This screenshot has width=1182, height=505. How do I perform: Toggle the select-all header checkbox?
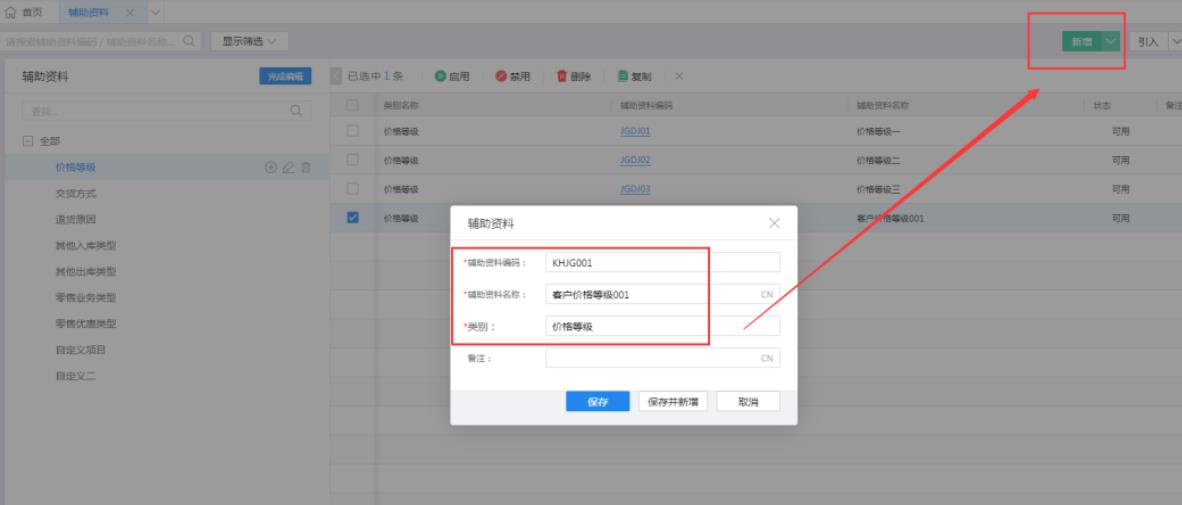(x=352, y=106)
